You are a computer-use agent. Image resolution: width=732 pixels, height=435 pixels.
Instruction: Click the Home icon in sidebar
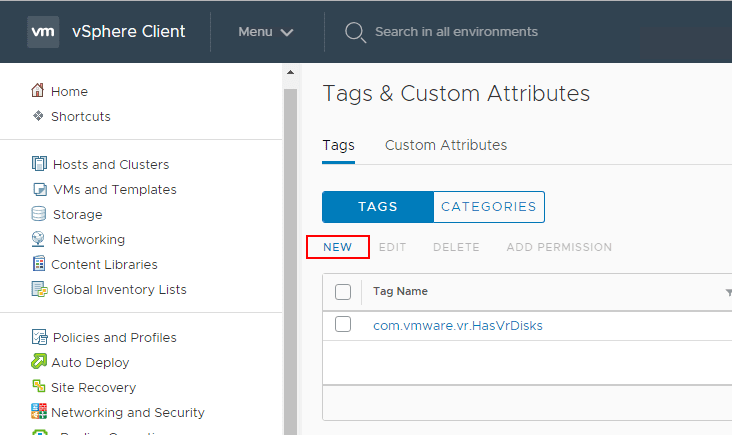click(38, 91)
